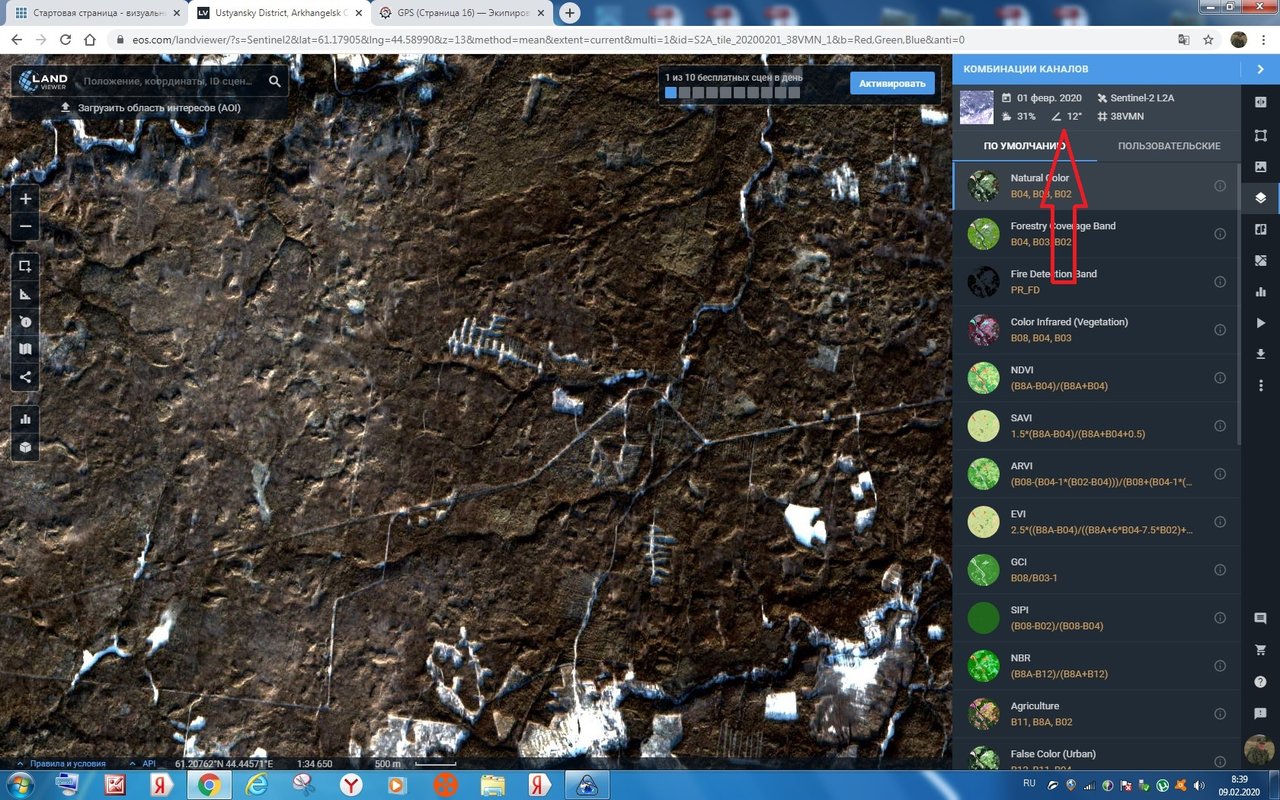Select the EVI index
The image size is (1280, 800).
(x=1096, y=522)
